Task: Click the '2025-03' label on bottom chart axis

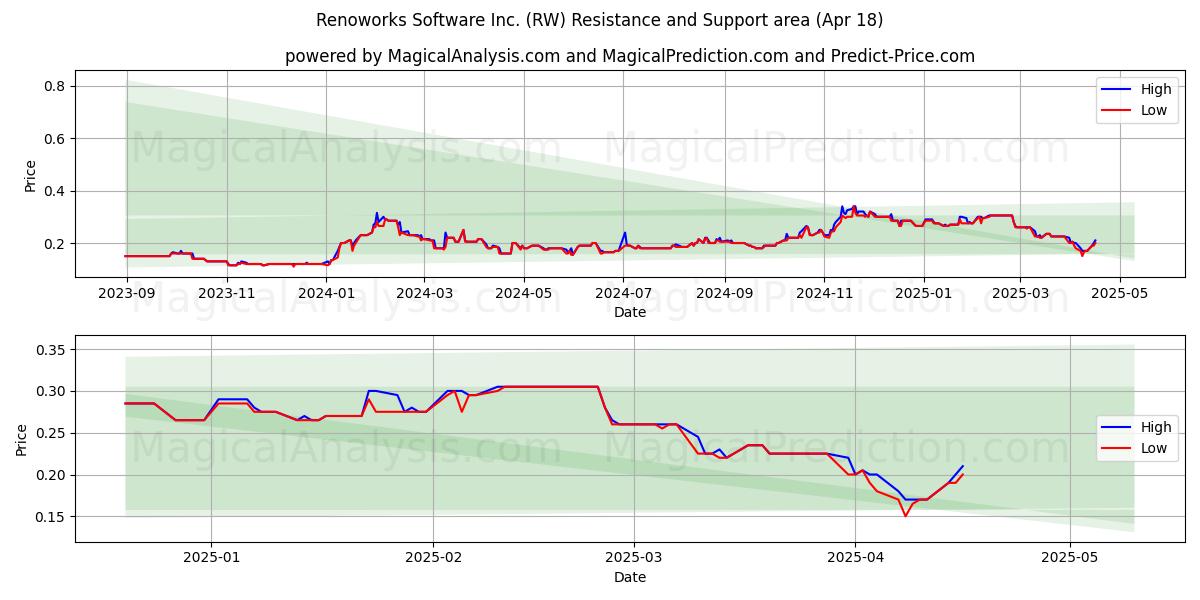Action: click(x=635, y=558)
